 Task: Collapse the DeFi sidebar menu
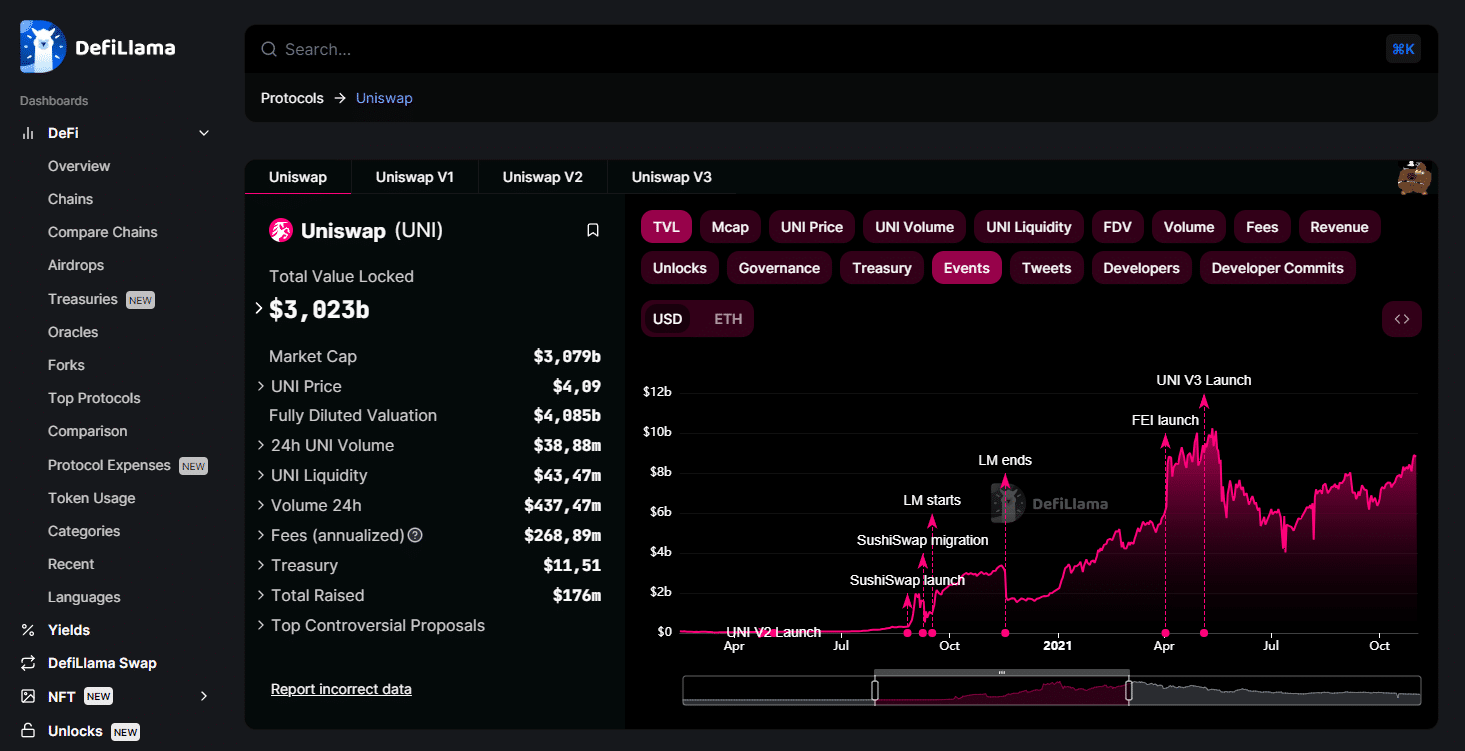(203, 132)
